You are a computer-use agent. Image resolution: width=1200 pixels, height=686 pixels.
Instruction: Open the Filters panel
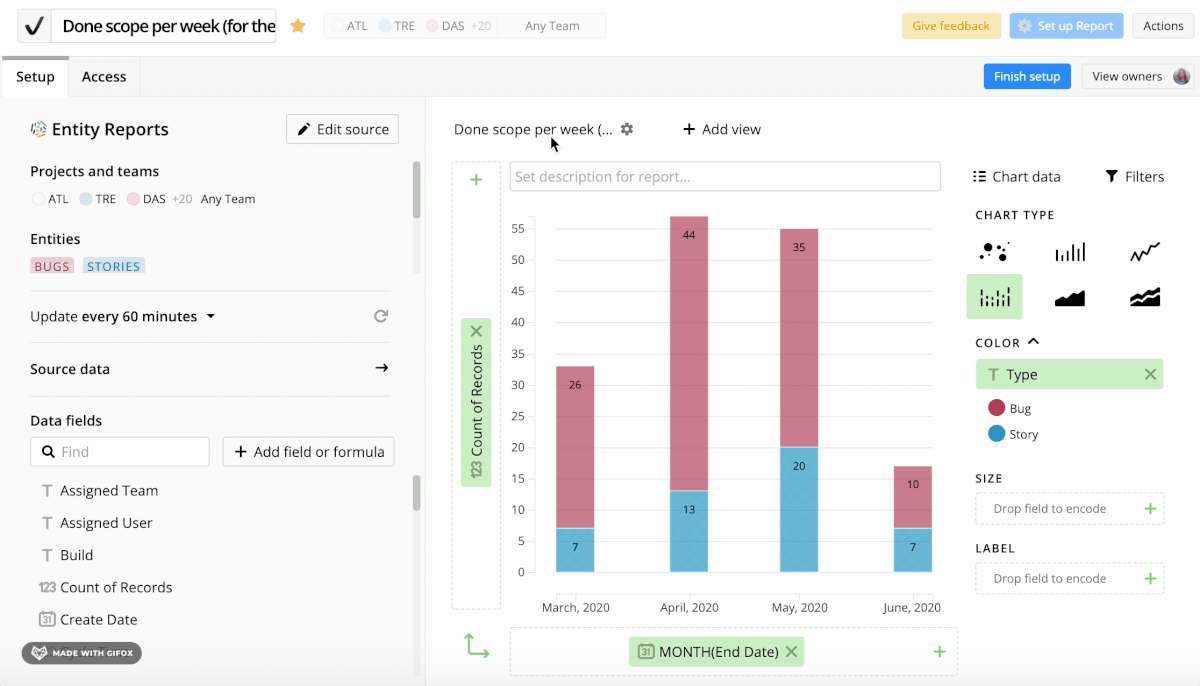pos(1134,176)
